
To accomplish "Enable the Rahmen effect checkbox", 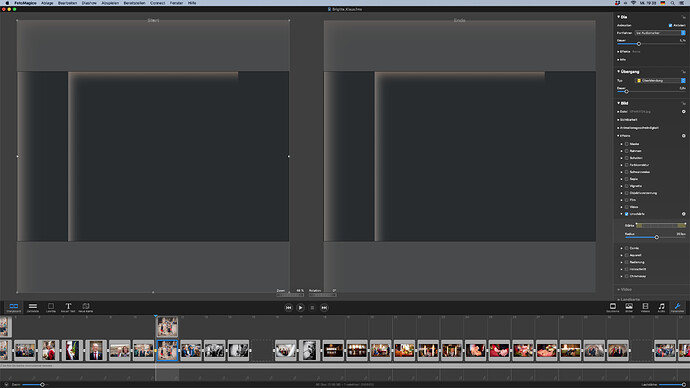I will 627,151.
